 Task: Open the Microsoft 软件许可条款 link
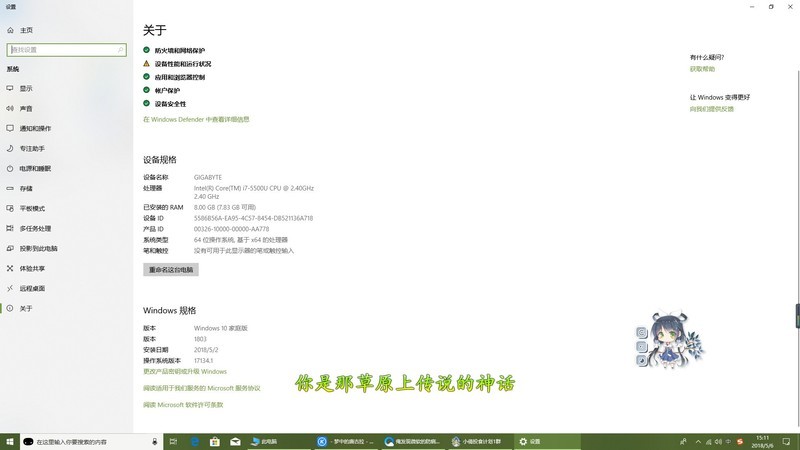coord(183,405)
